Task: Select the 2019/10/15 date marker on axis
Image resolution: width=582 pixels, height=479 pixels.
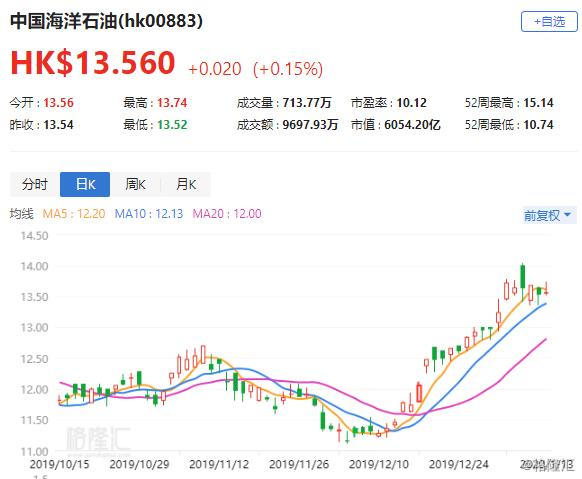Action: [x=59, y=464]
